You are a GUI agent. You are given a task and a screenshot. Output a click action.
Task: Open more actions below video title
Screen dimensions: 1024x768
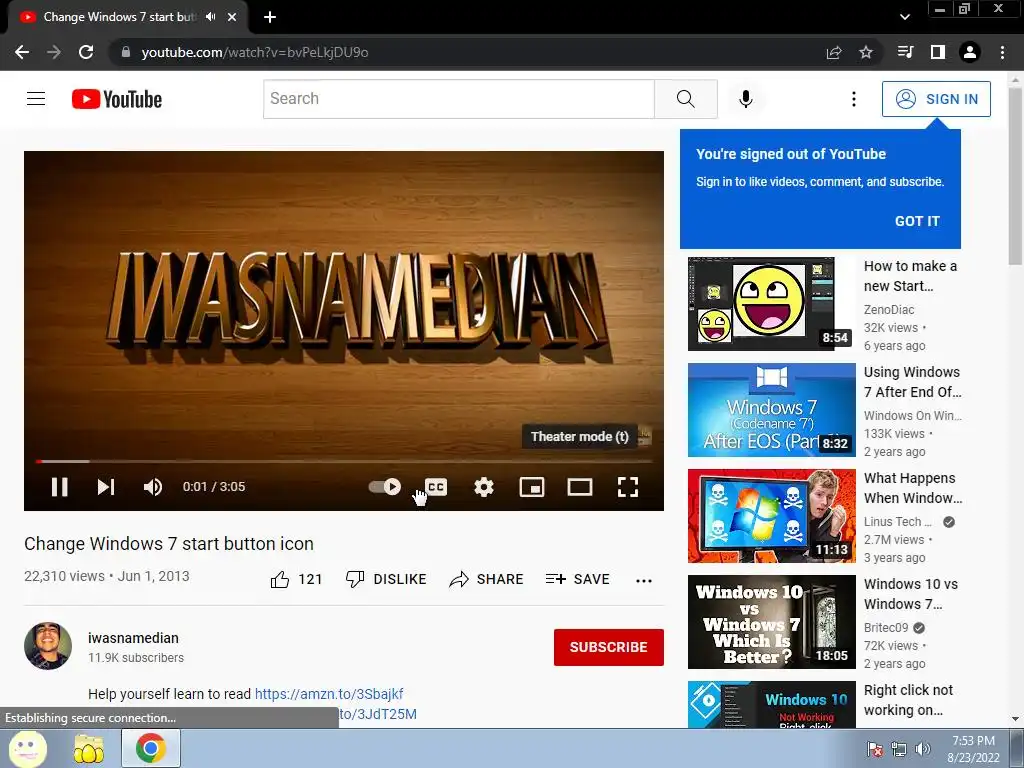click(x=644, y=580)
